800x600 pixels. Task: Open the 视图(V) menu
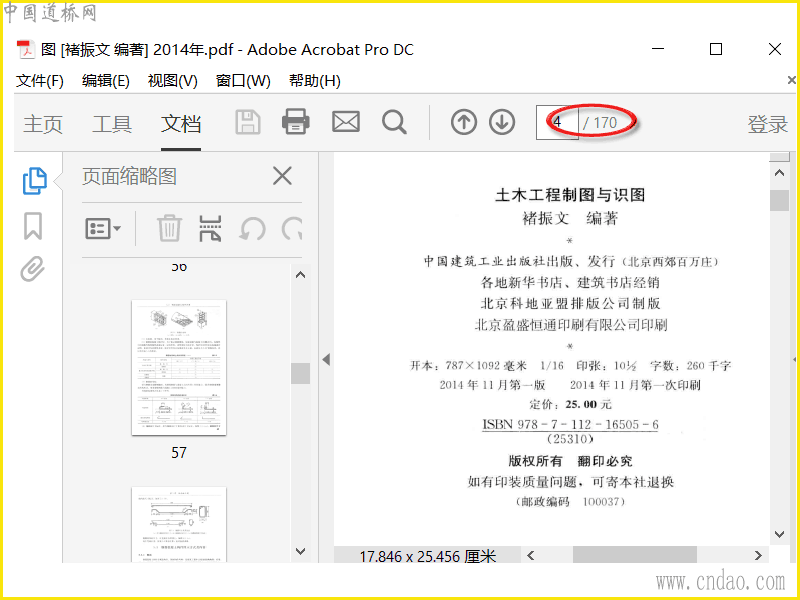click(x=172, y=81)
